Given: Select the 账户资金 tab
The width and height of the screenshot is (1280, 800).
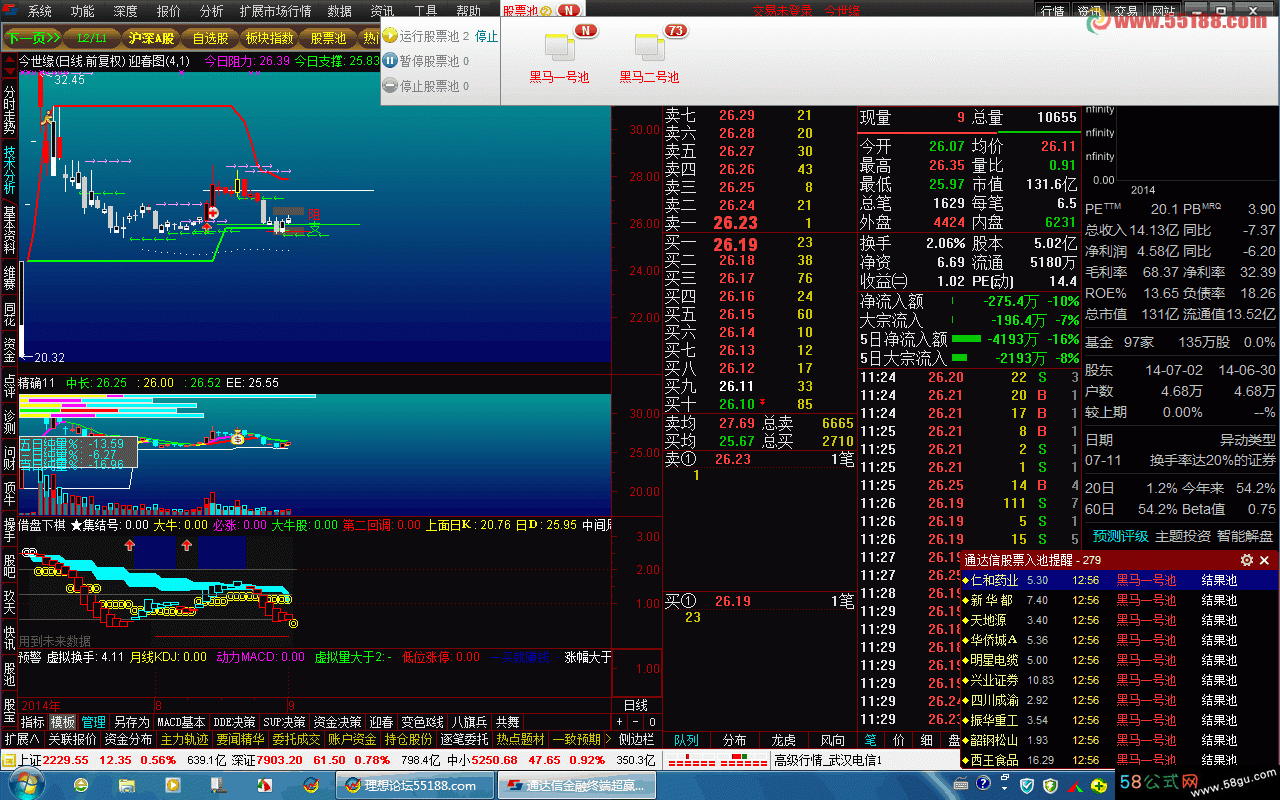Looking at the screenshot, I should point(353,739).
